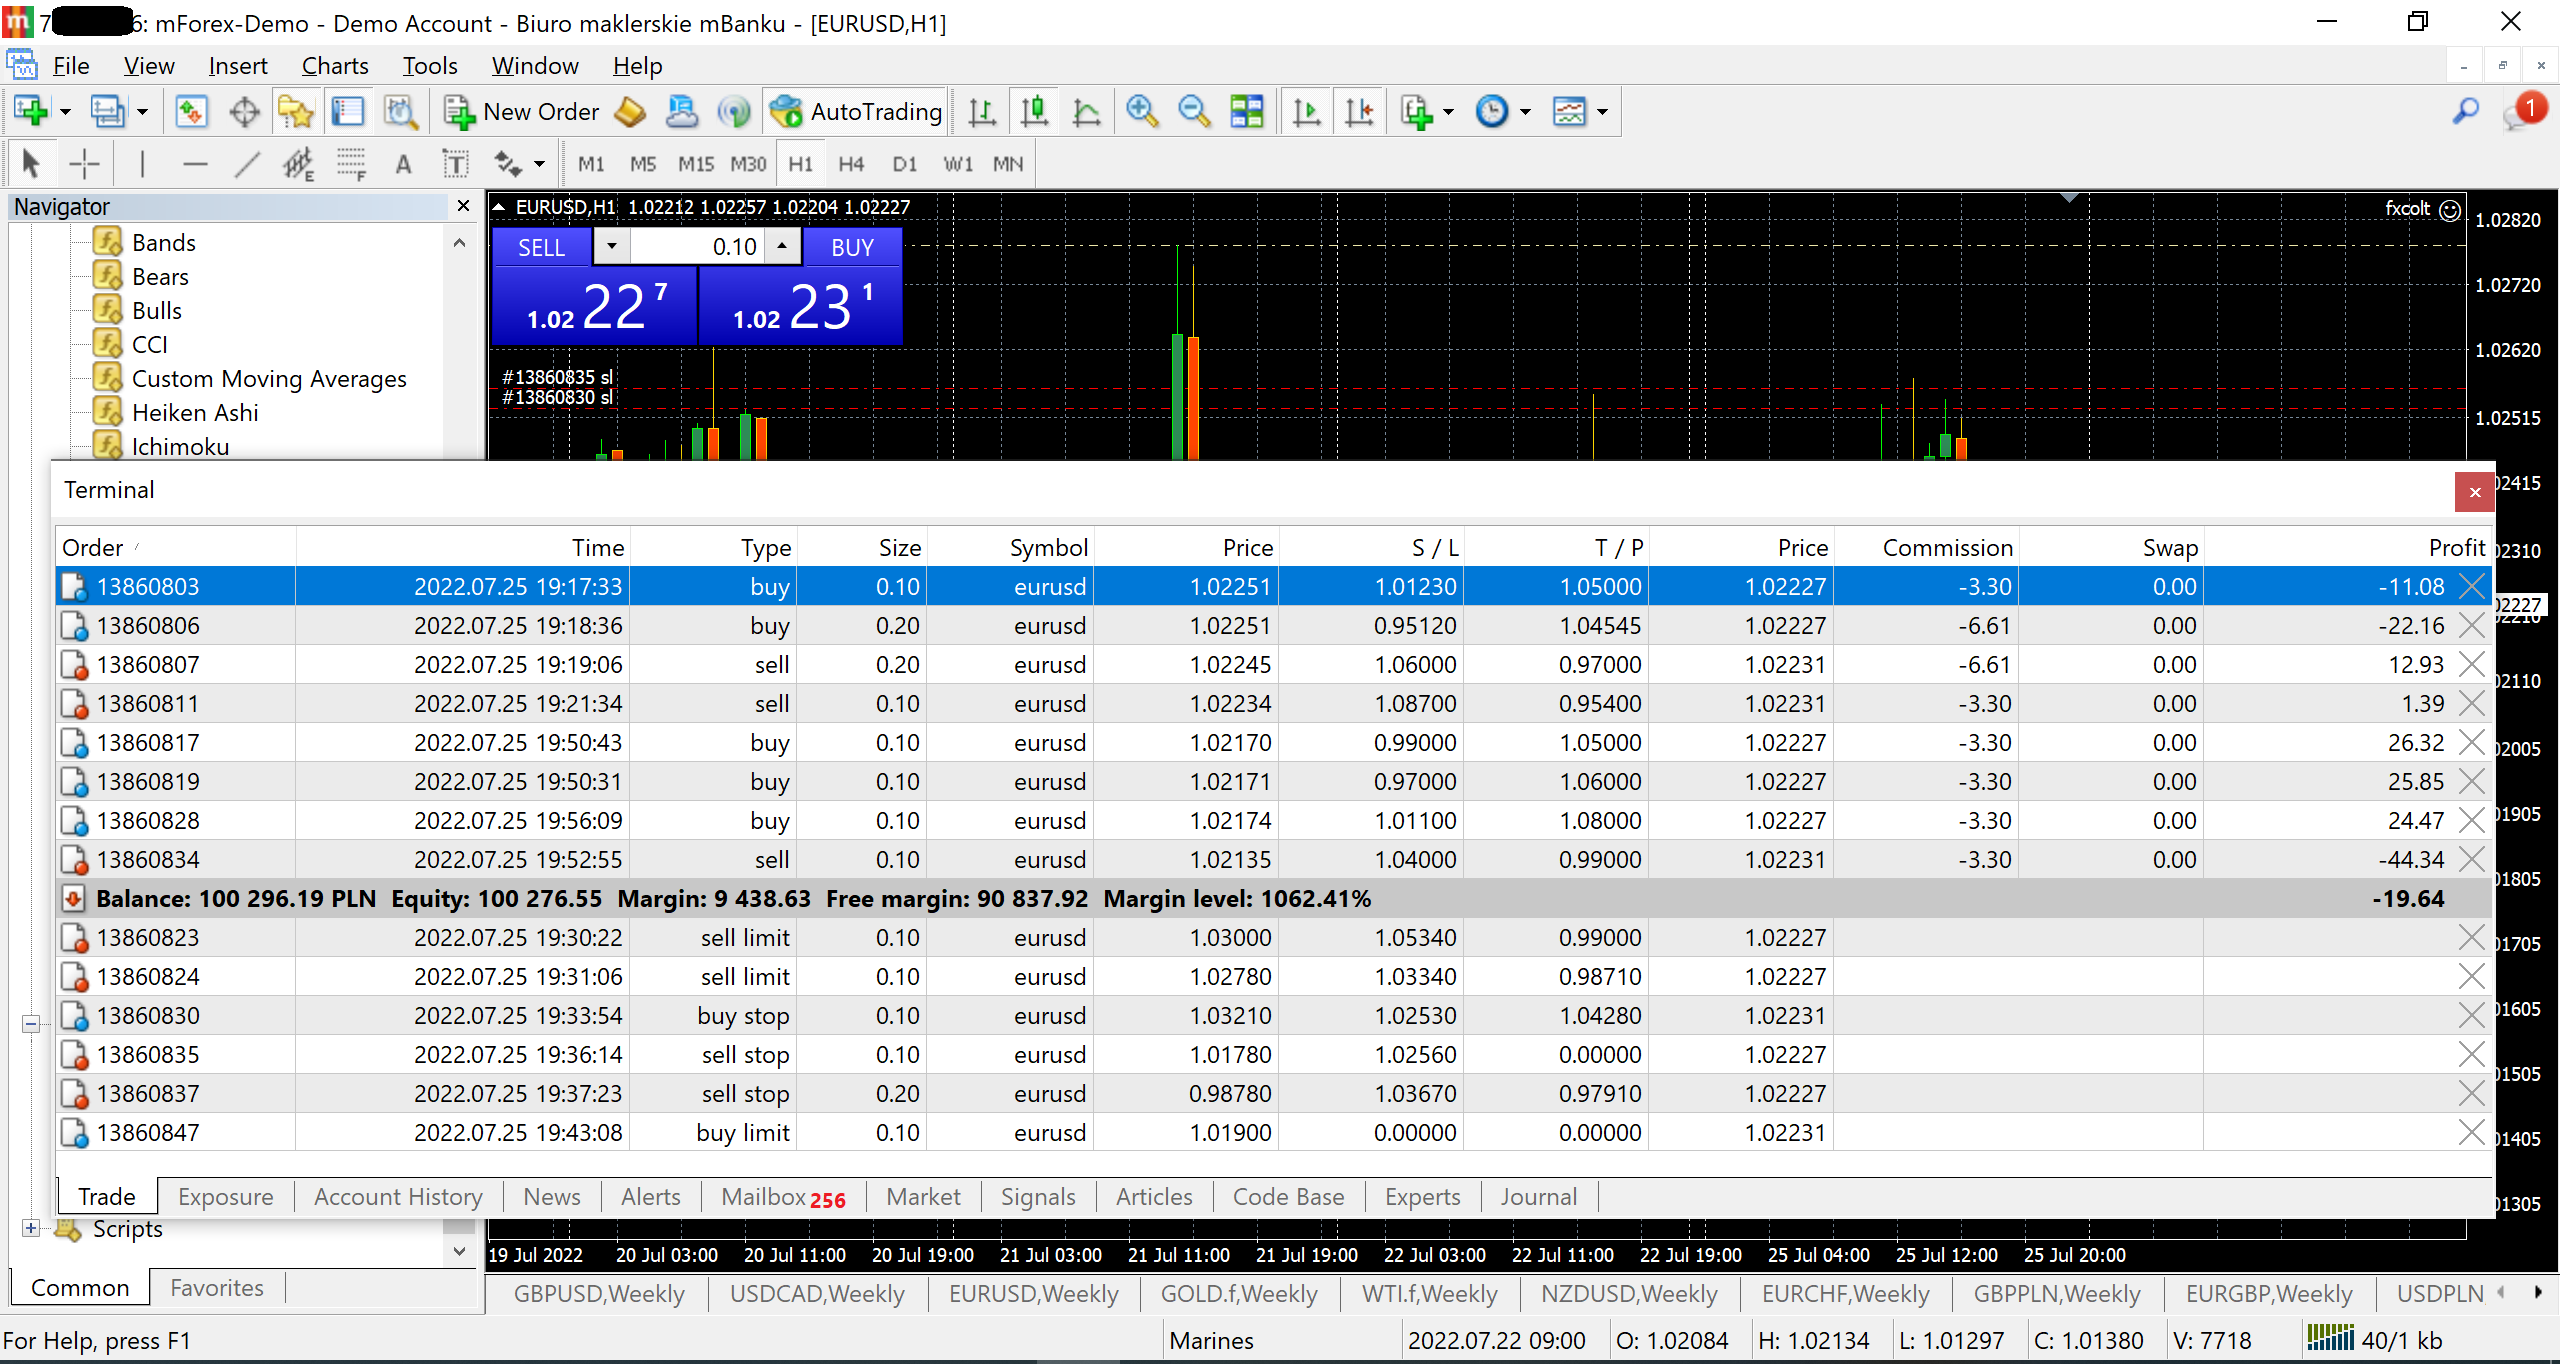The width and height of the screenshot is (2560, 1364).
Task: Expand the Scripts tree node
Action: pos(31,1228)
